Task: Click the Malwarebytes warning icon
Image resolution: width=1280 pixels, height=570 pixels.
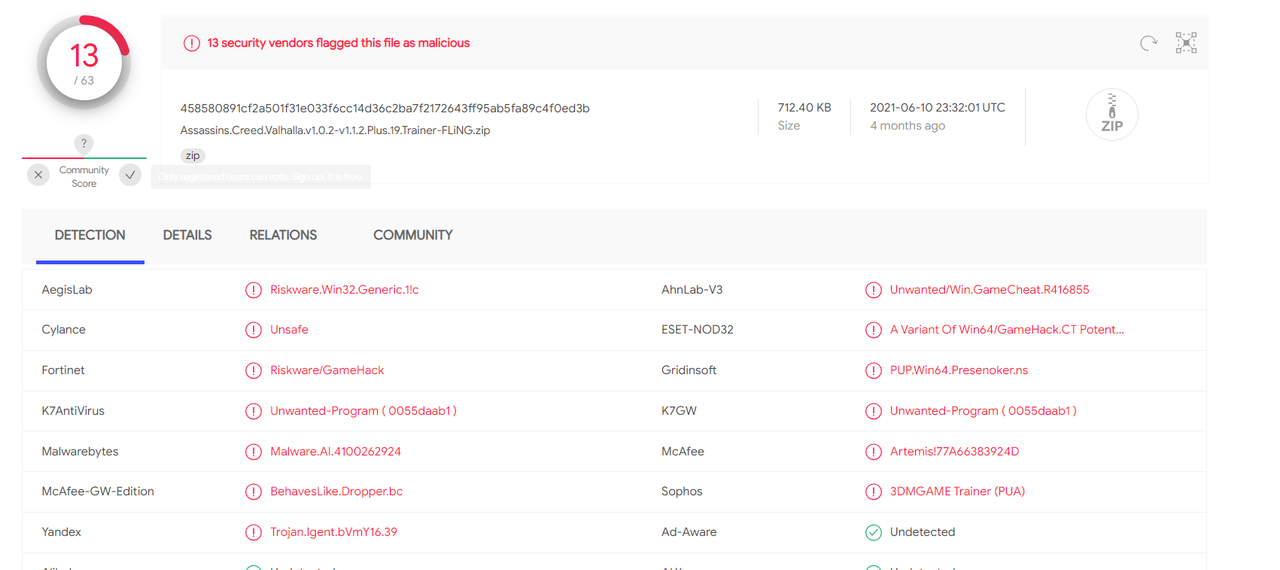Action: 254,452
